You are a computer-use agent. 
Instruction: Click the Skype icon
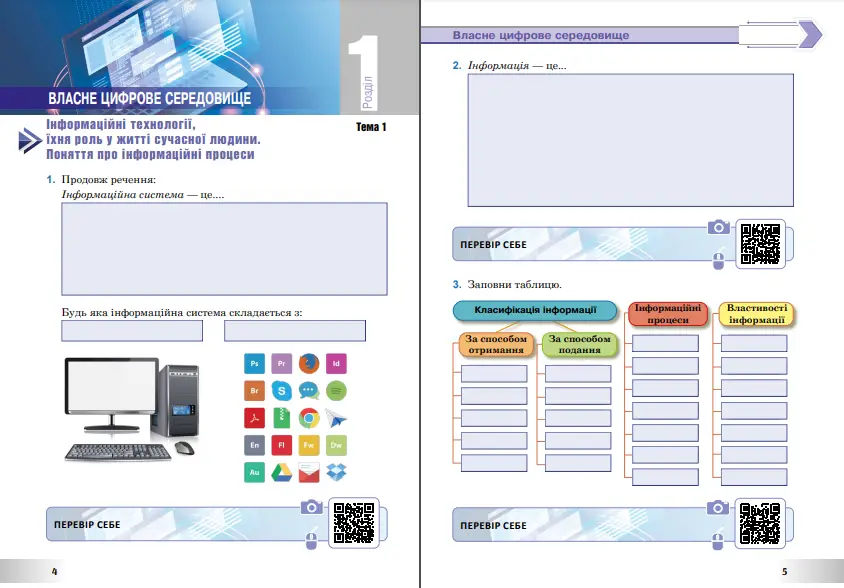(282, 390)
